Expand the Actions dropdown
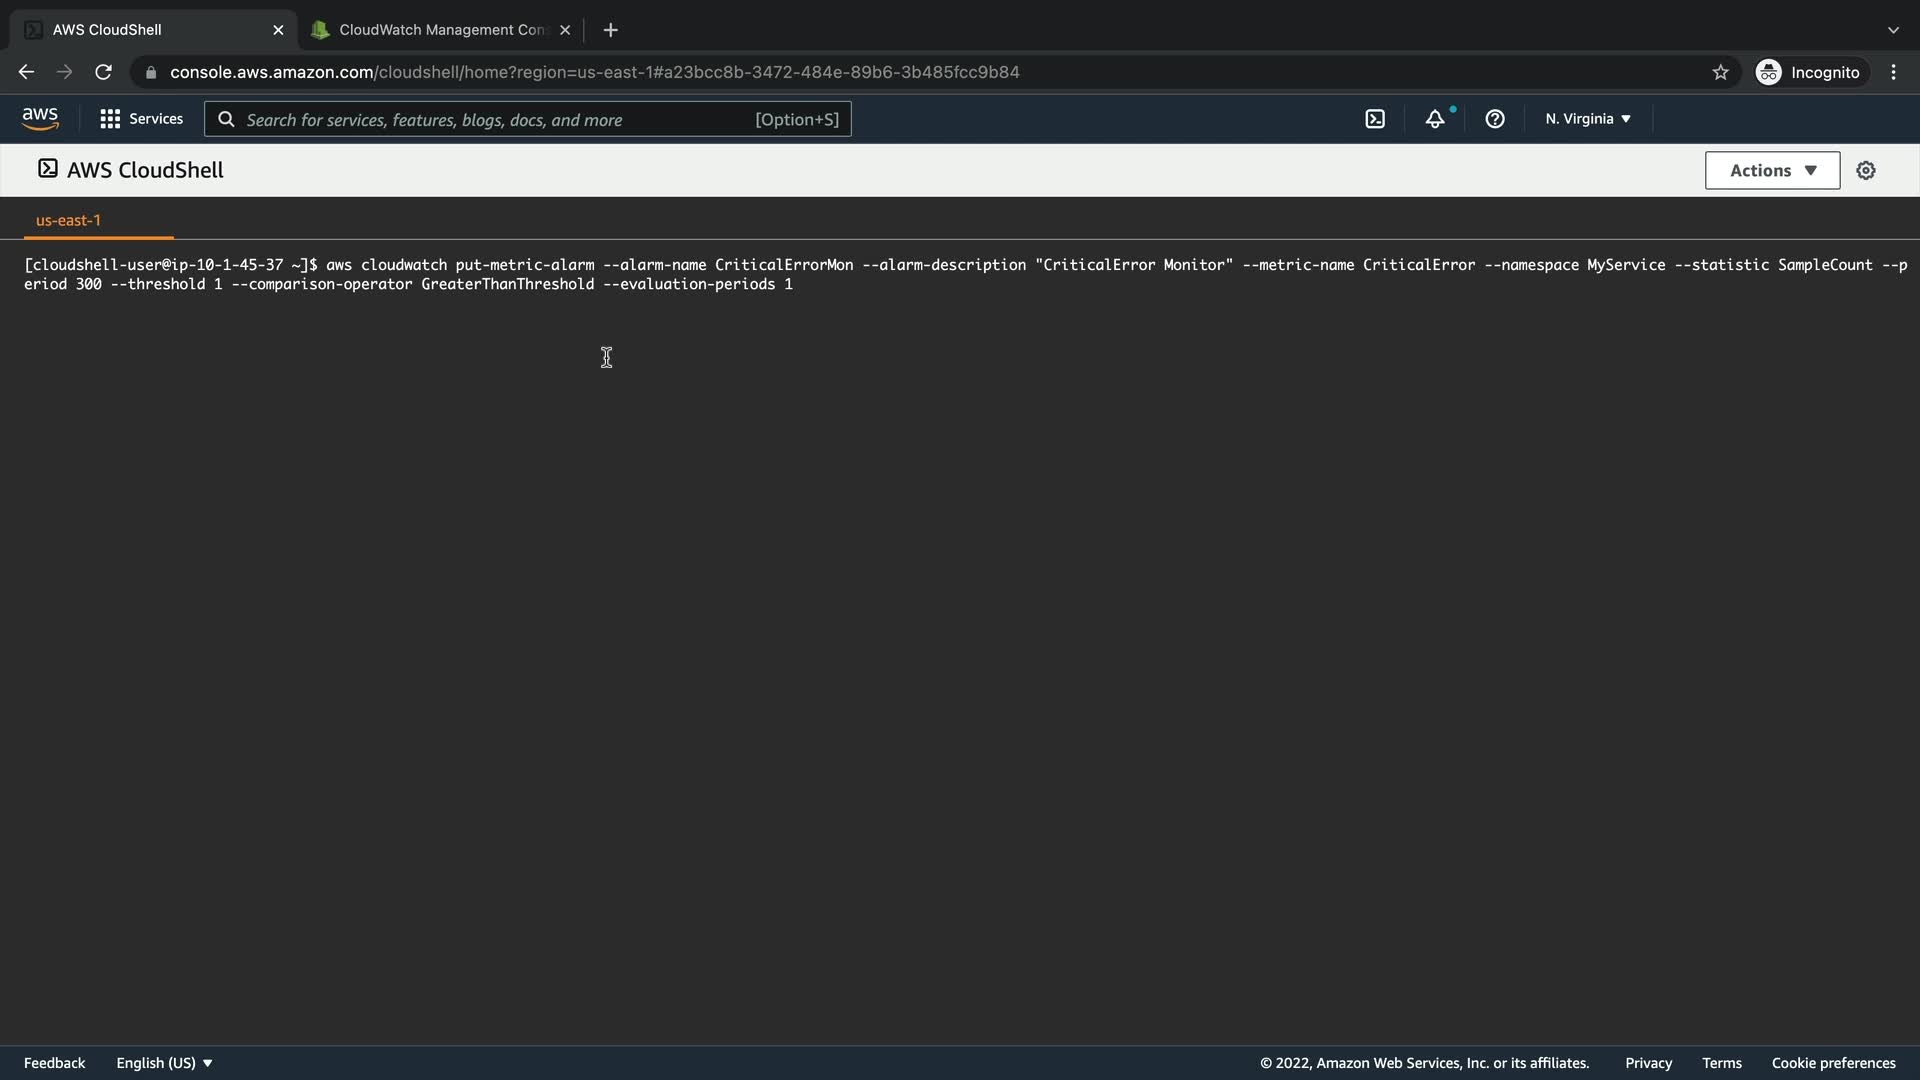 1772,171
